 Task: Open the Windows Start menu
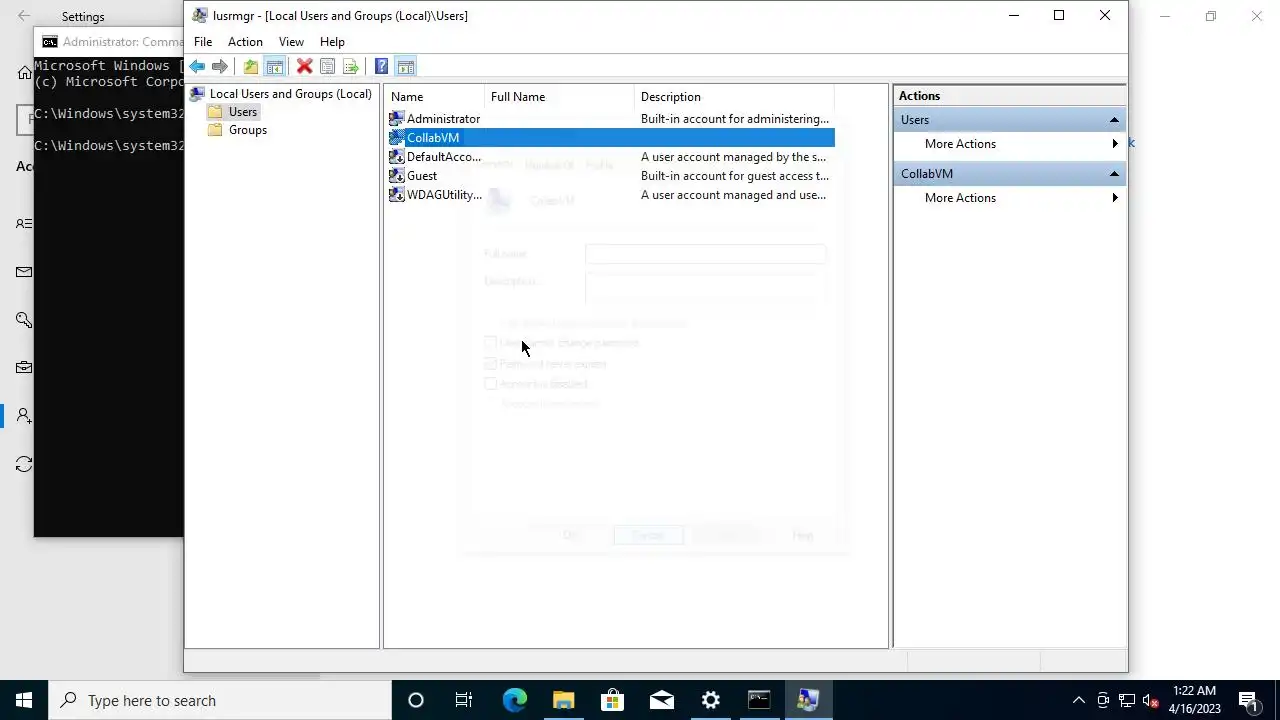click(x=24, y=700)
